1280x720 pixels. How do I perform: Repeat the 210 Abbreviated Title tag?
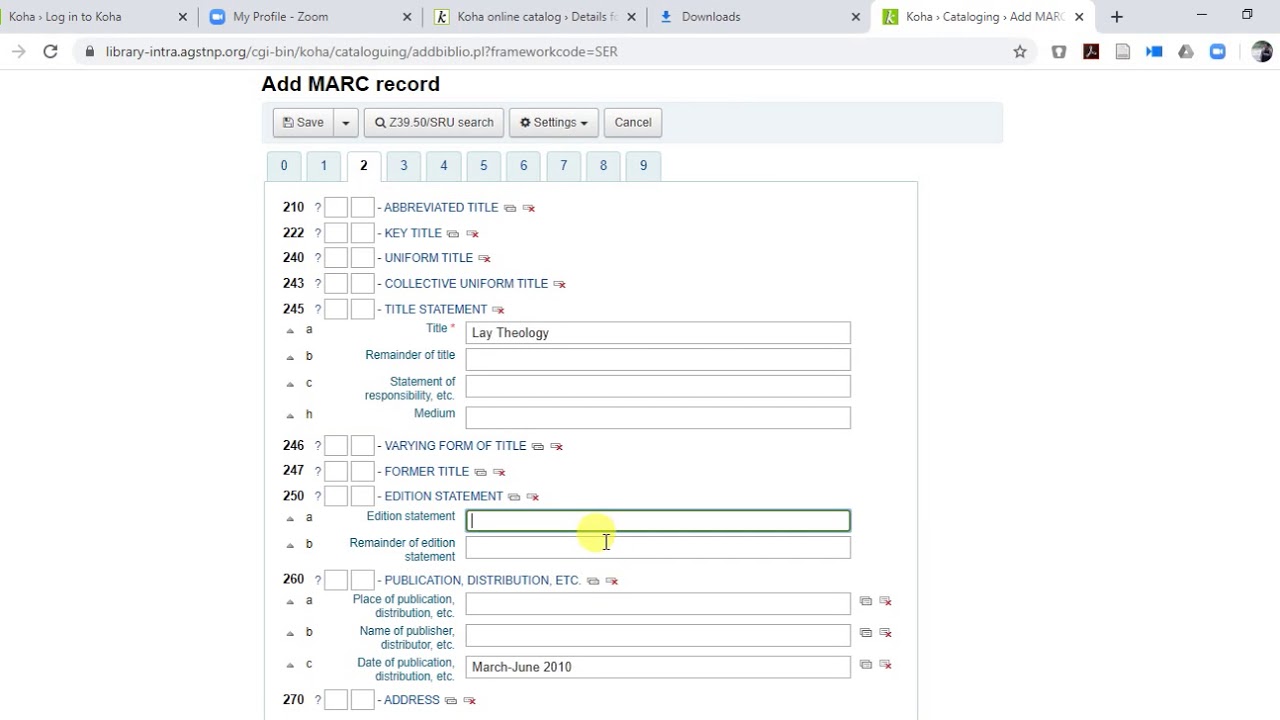tap(510, 208)
